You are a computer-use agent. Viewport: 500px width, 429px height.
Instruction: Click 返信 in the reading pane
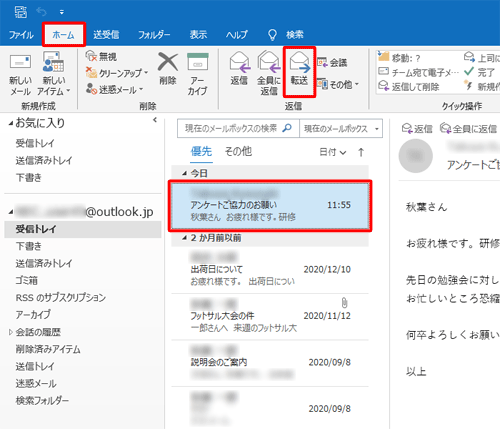coord(417,128)
